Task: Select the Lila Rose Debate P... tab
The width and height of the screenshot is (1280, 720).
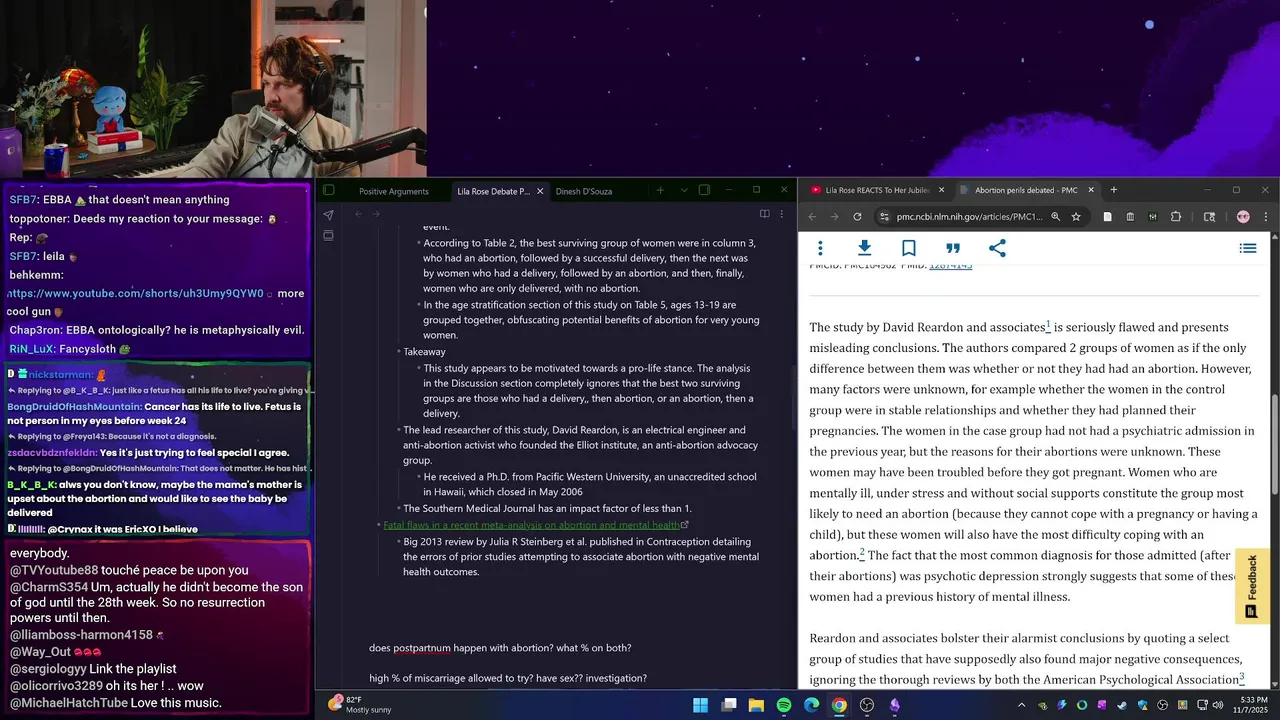Action: point(493,191)
